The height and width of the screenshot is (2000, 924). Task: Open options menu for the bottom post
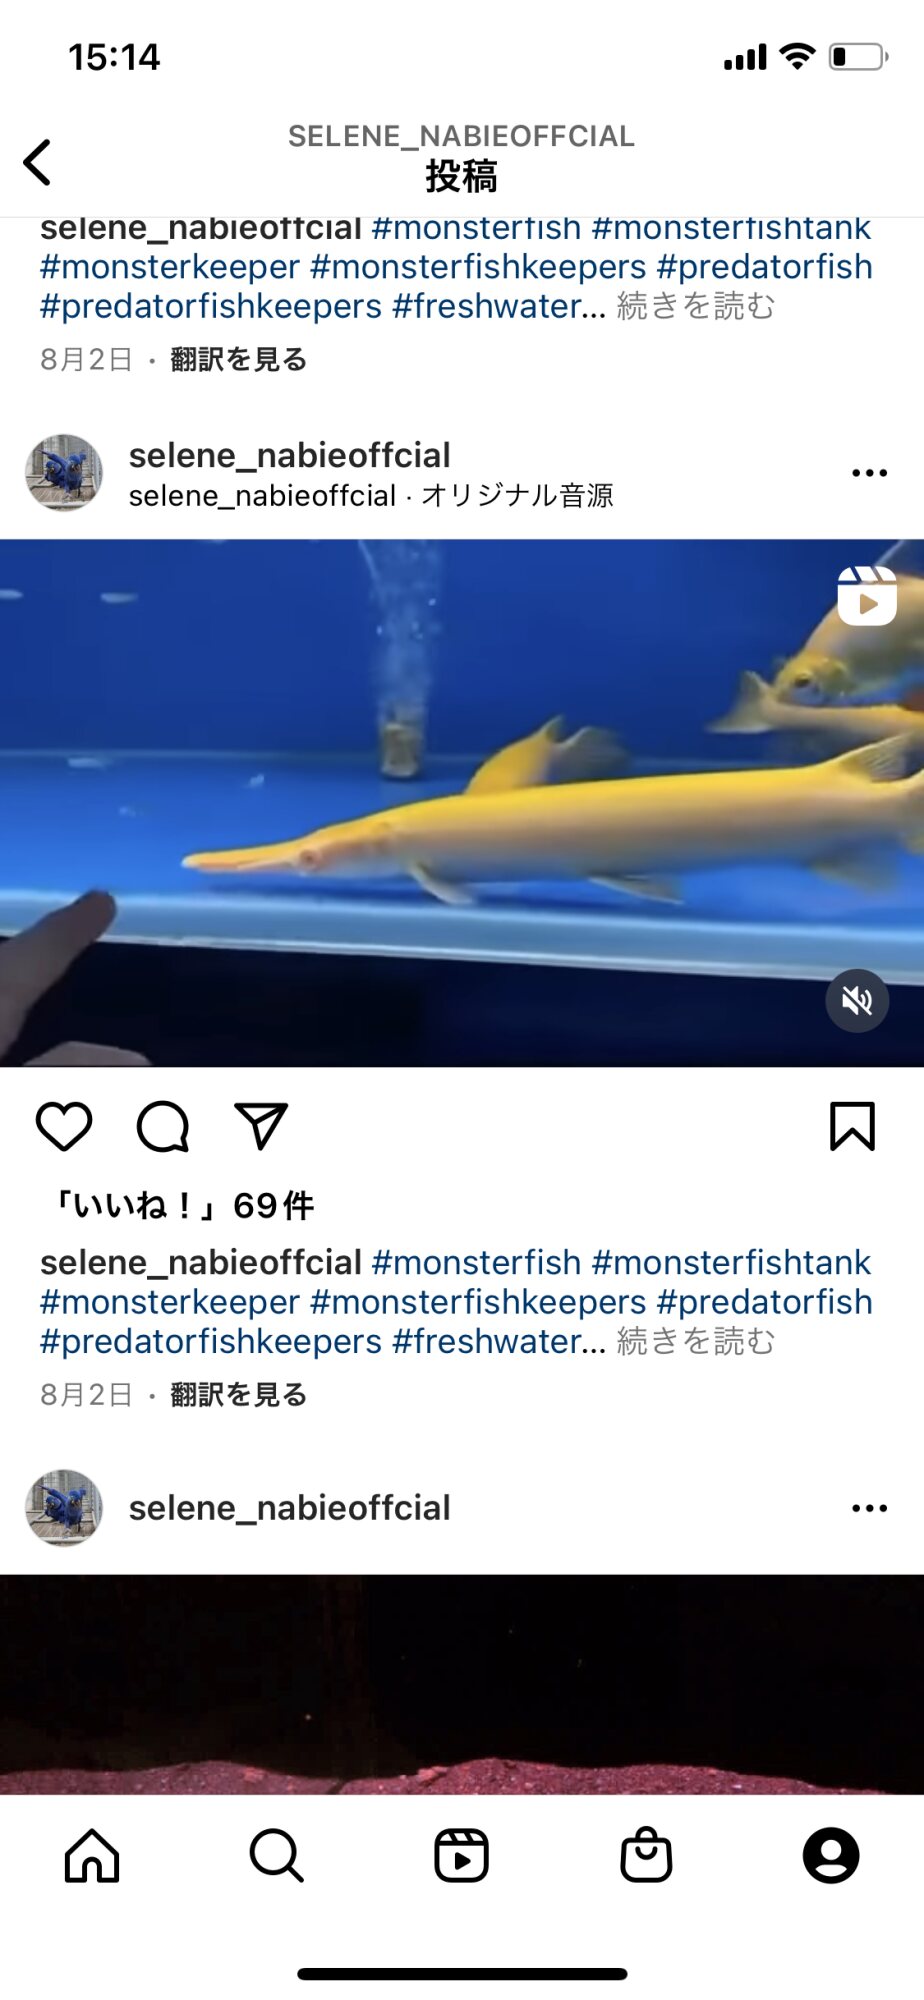tap(869, 1508)
